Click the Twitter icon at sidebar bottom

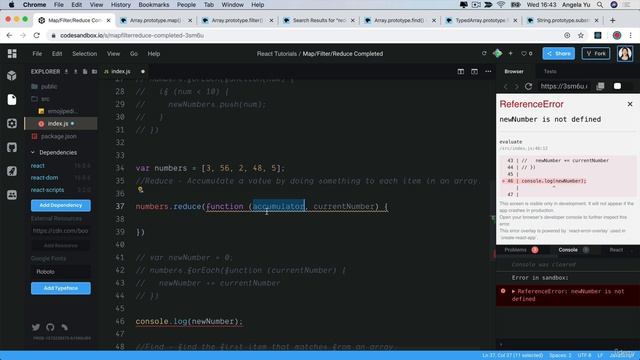36,327
